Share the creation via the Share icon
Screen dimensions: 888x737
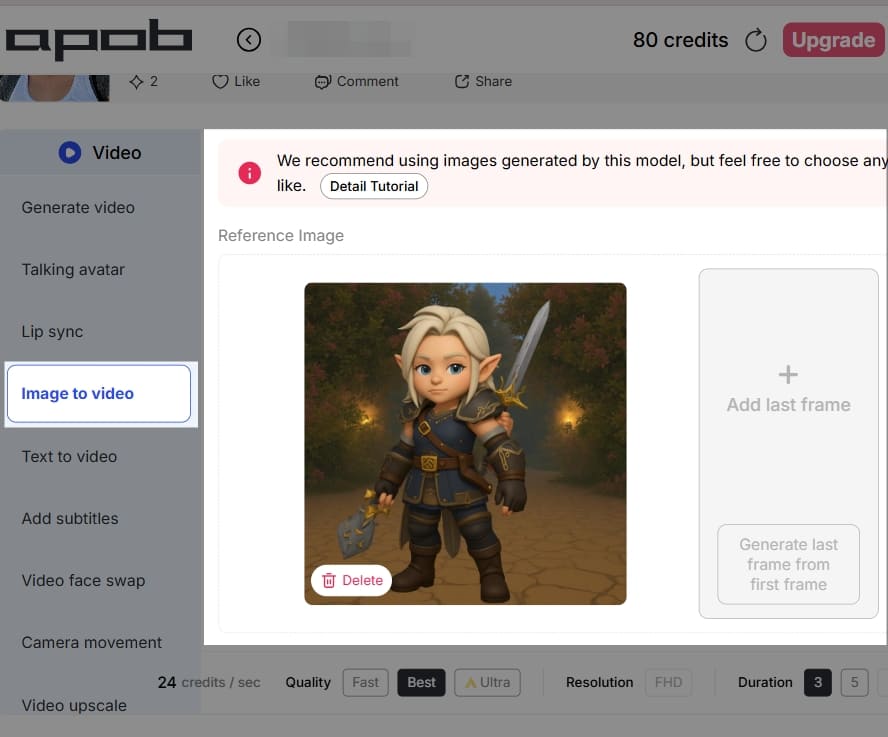[x=462, y=82]
